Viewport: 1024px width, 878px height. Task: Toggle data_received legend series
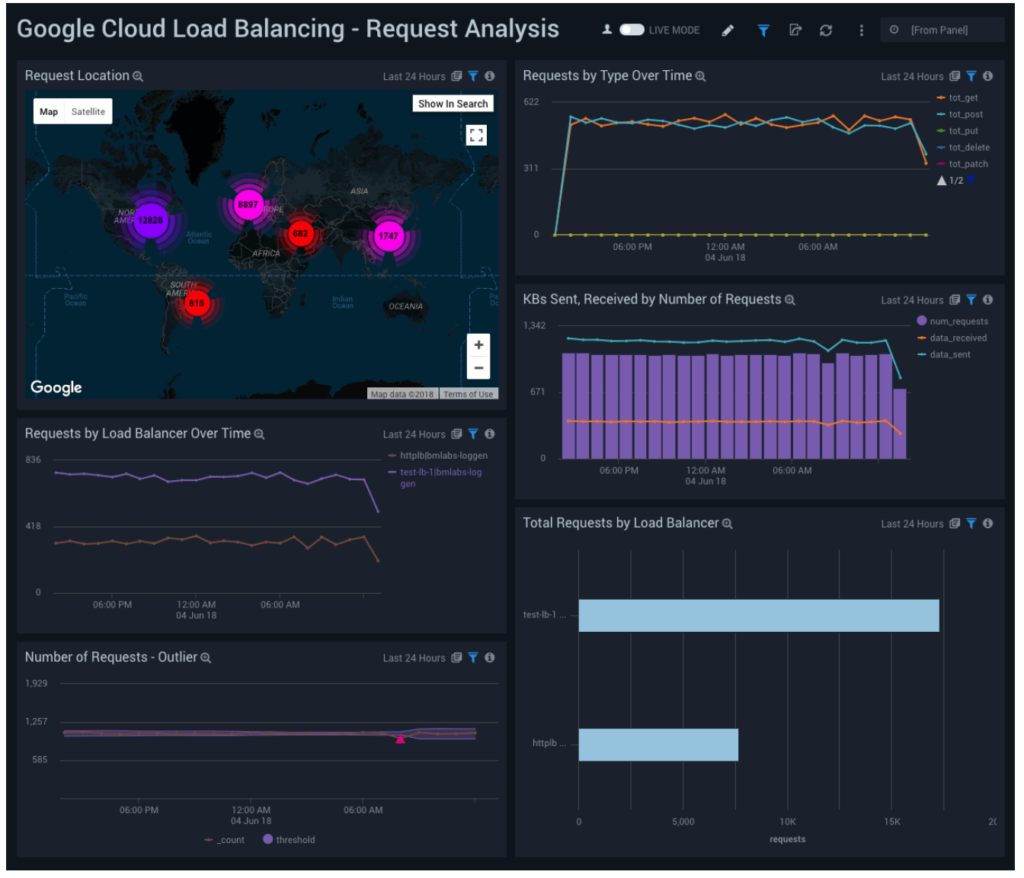point(952,338)
